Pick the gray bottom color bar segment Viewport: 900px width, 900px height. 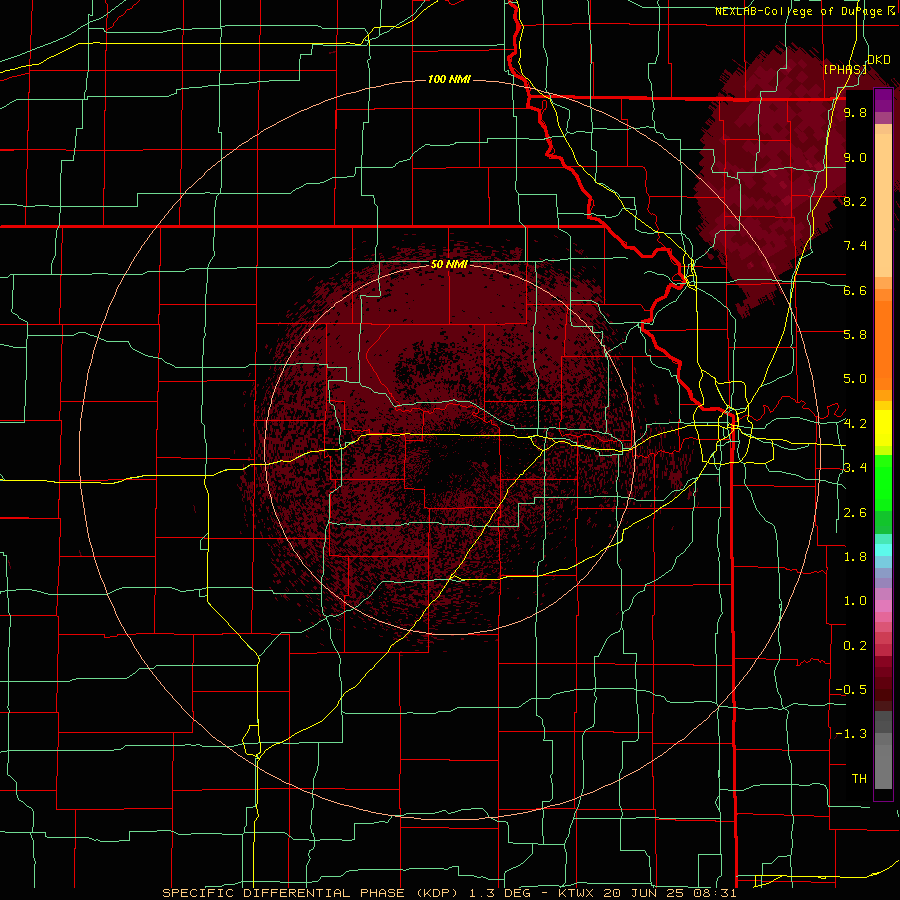pyautogui.click(x=883, y=766)
